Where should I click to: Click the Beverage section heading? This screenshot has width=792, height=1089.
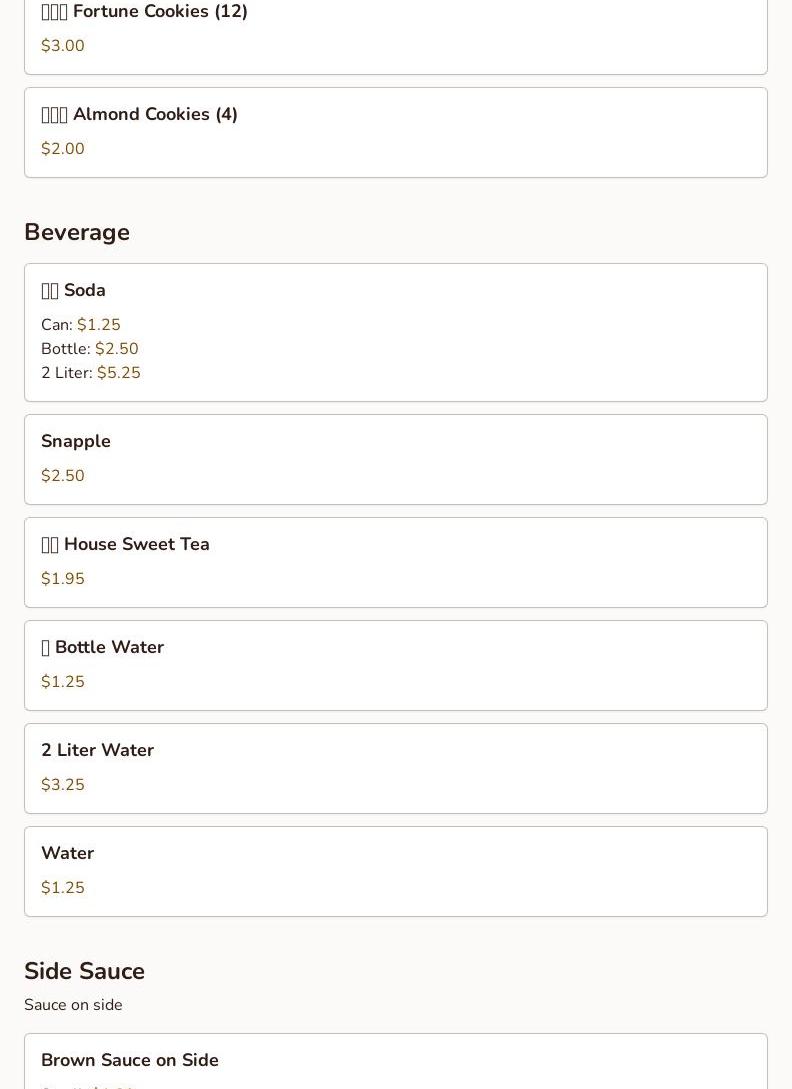click(x=77, y=232)
